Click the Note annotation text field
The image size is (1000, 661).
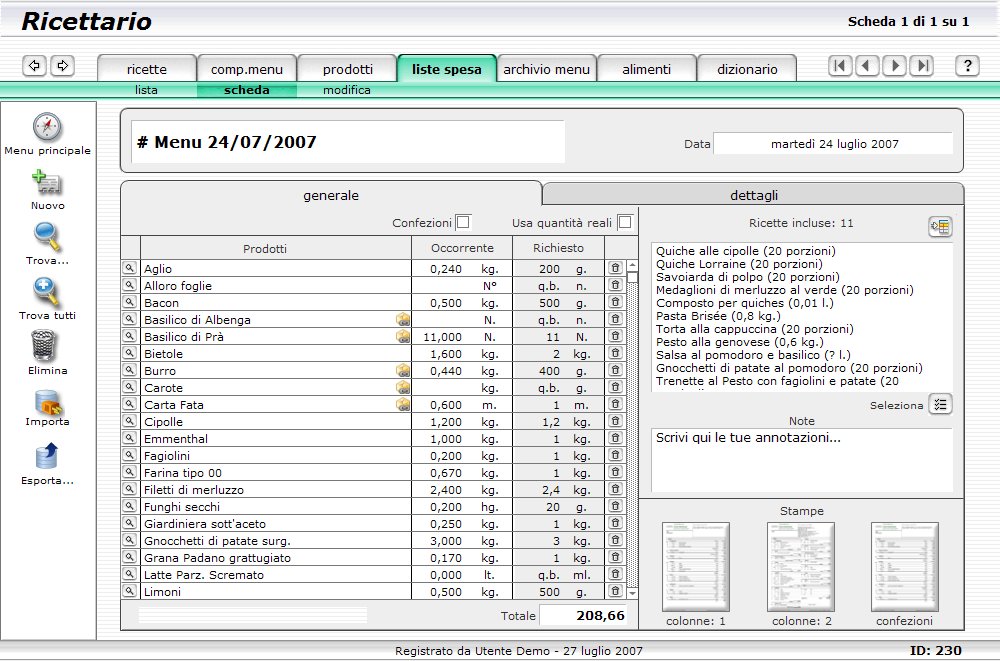[x=802, y=459]
